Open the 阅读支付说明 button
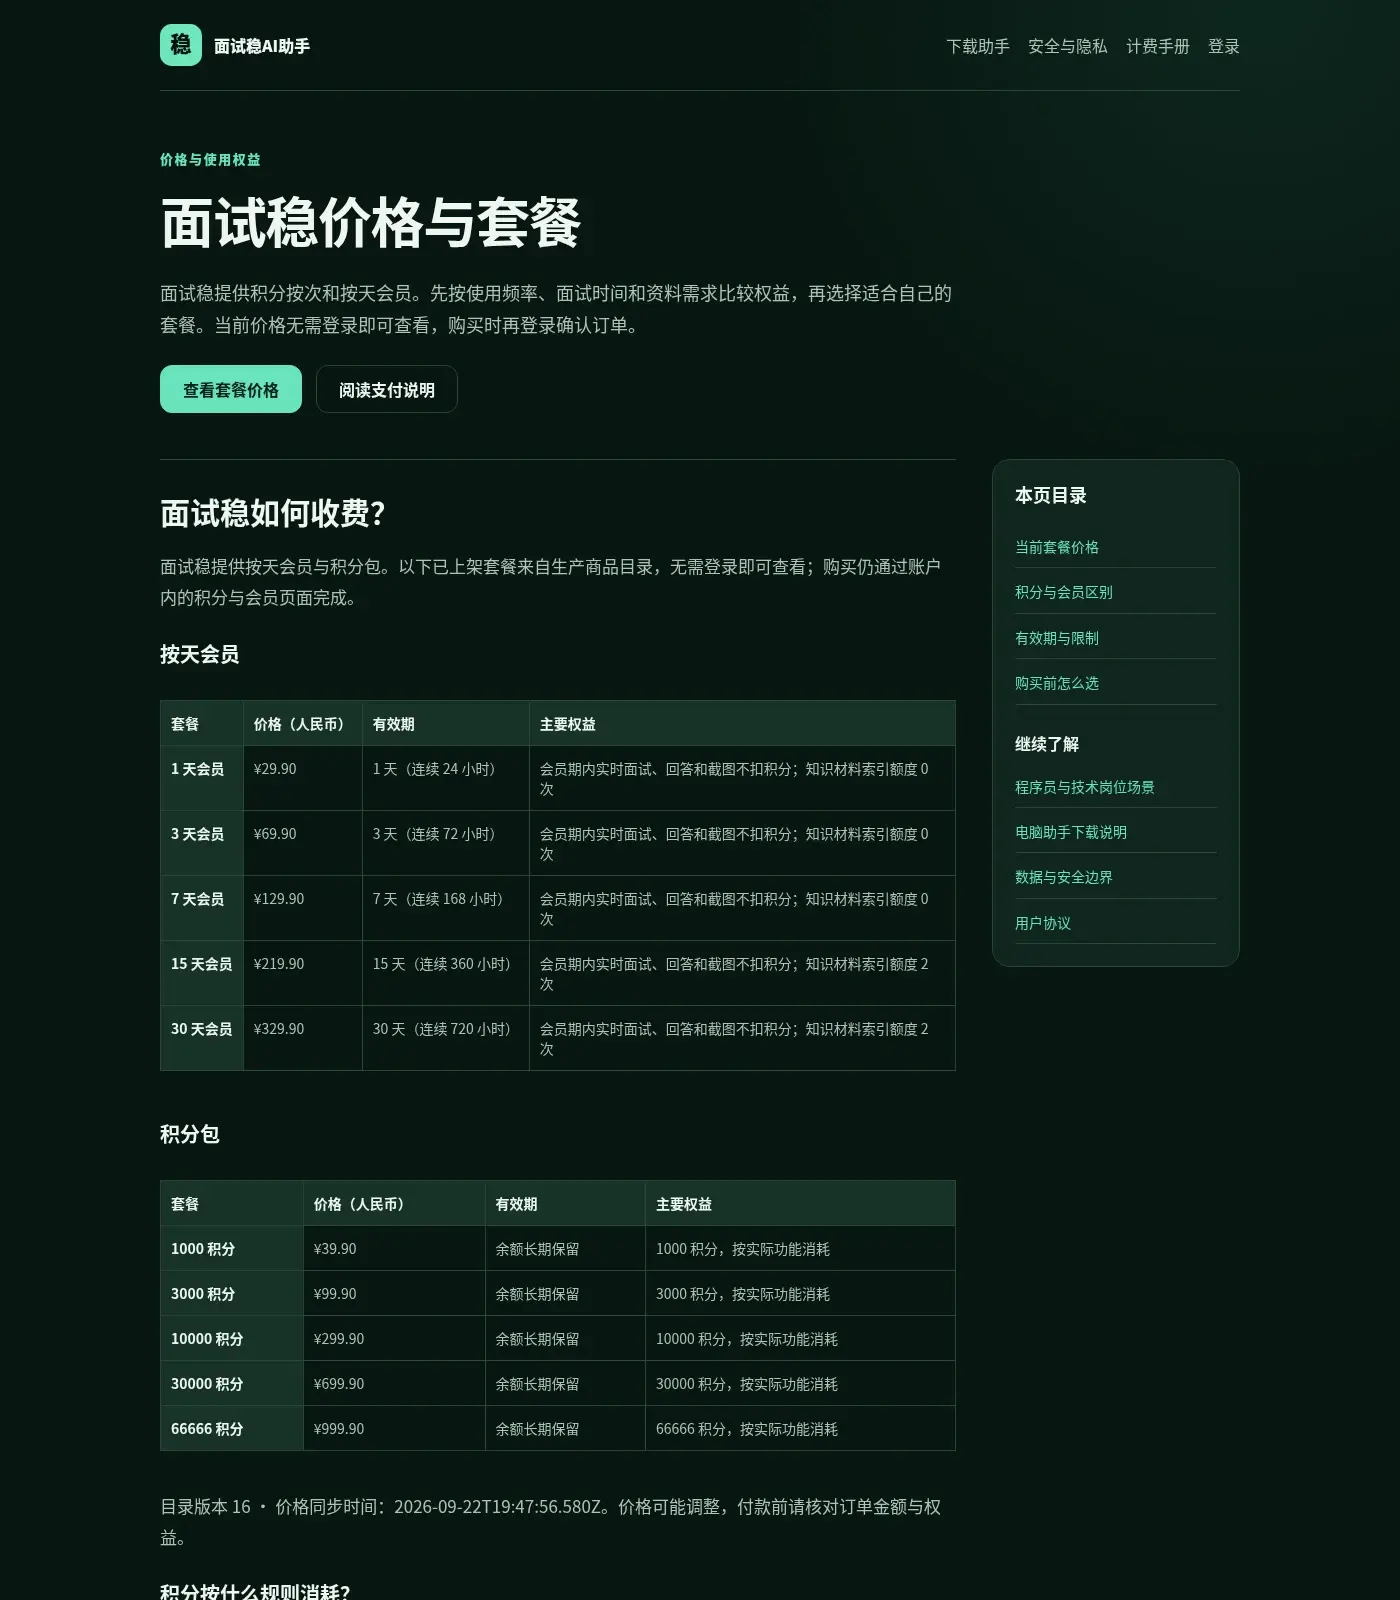 coord(387,389)
